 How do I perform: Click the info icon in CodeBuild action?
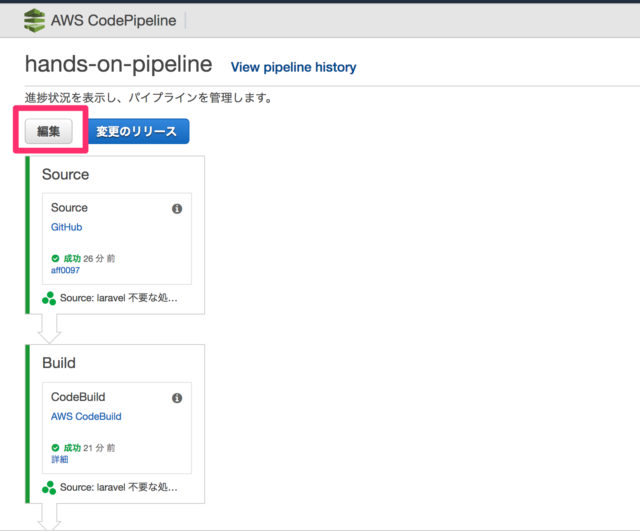click(177, 398)
